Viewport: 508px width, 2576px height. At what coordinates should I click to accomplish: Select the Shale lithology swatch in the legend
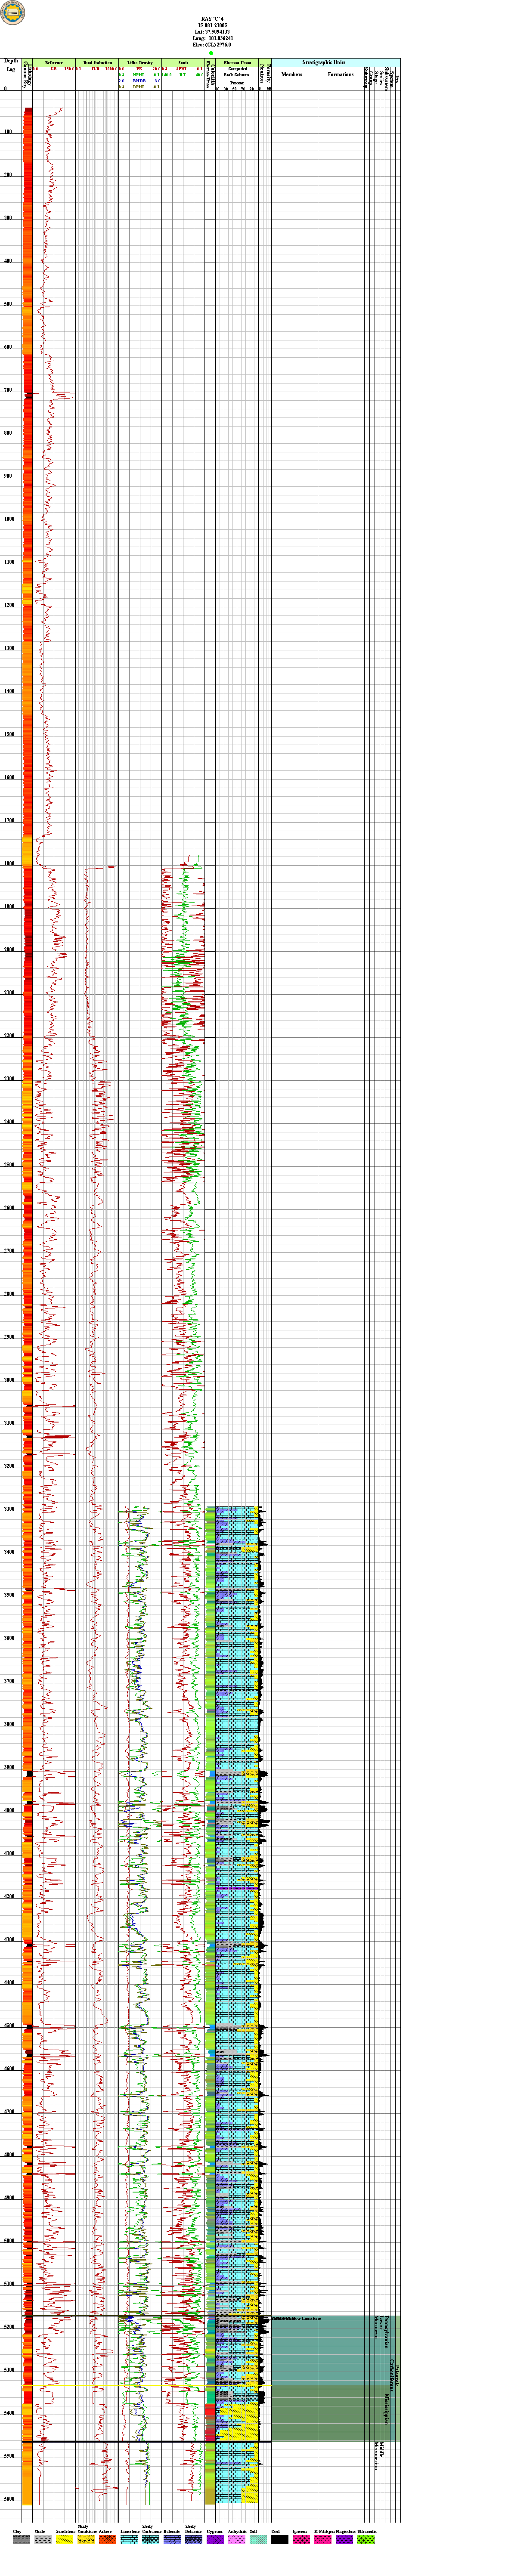coord(42,2539)
